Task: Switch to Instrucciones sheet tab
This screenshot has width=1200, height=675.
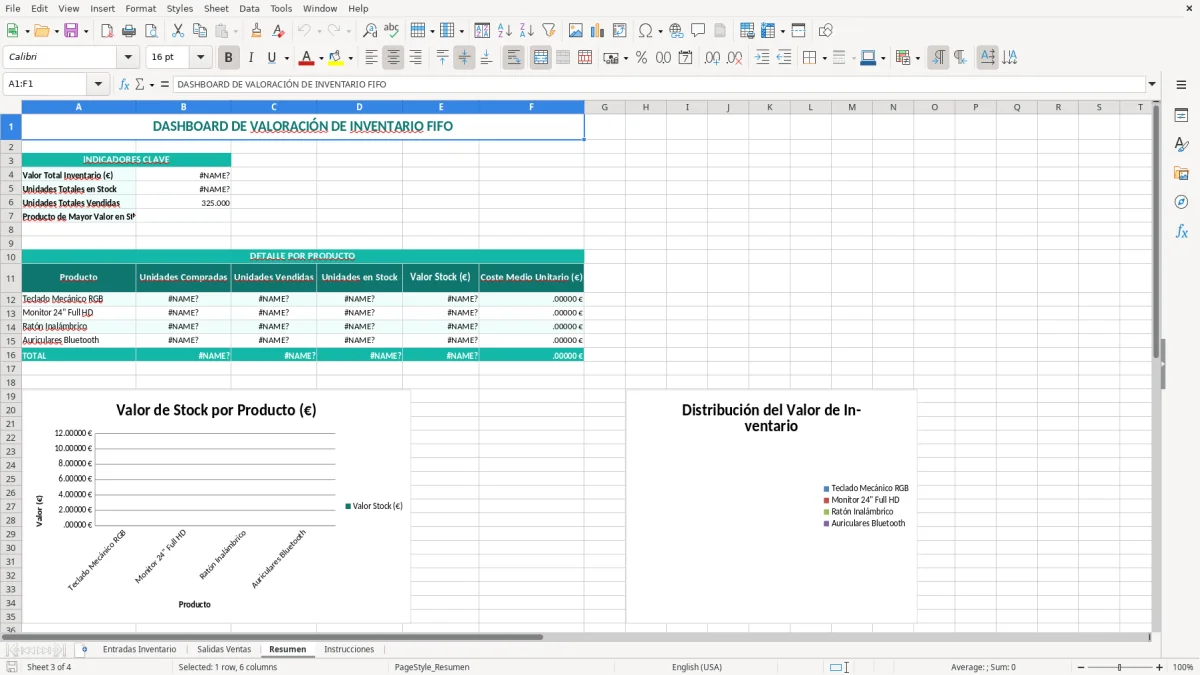Action: click(349, 649)
